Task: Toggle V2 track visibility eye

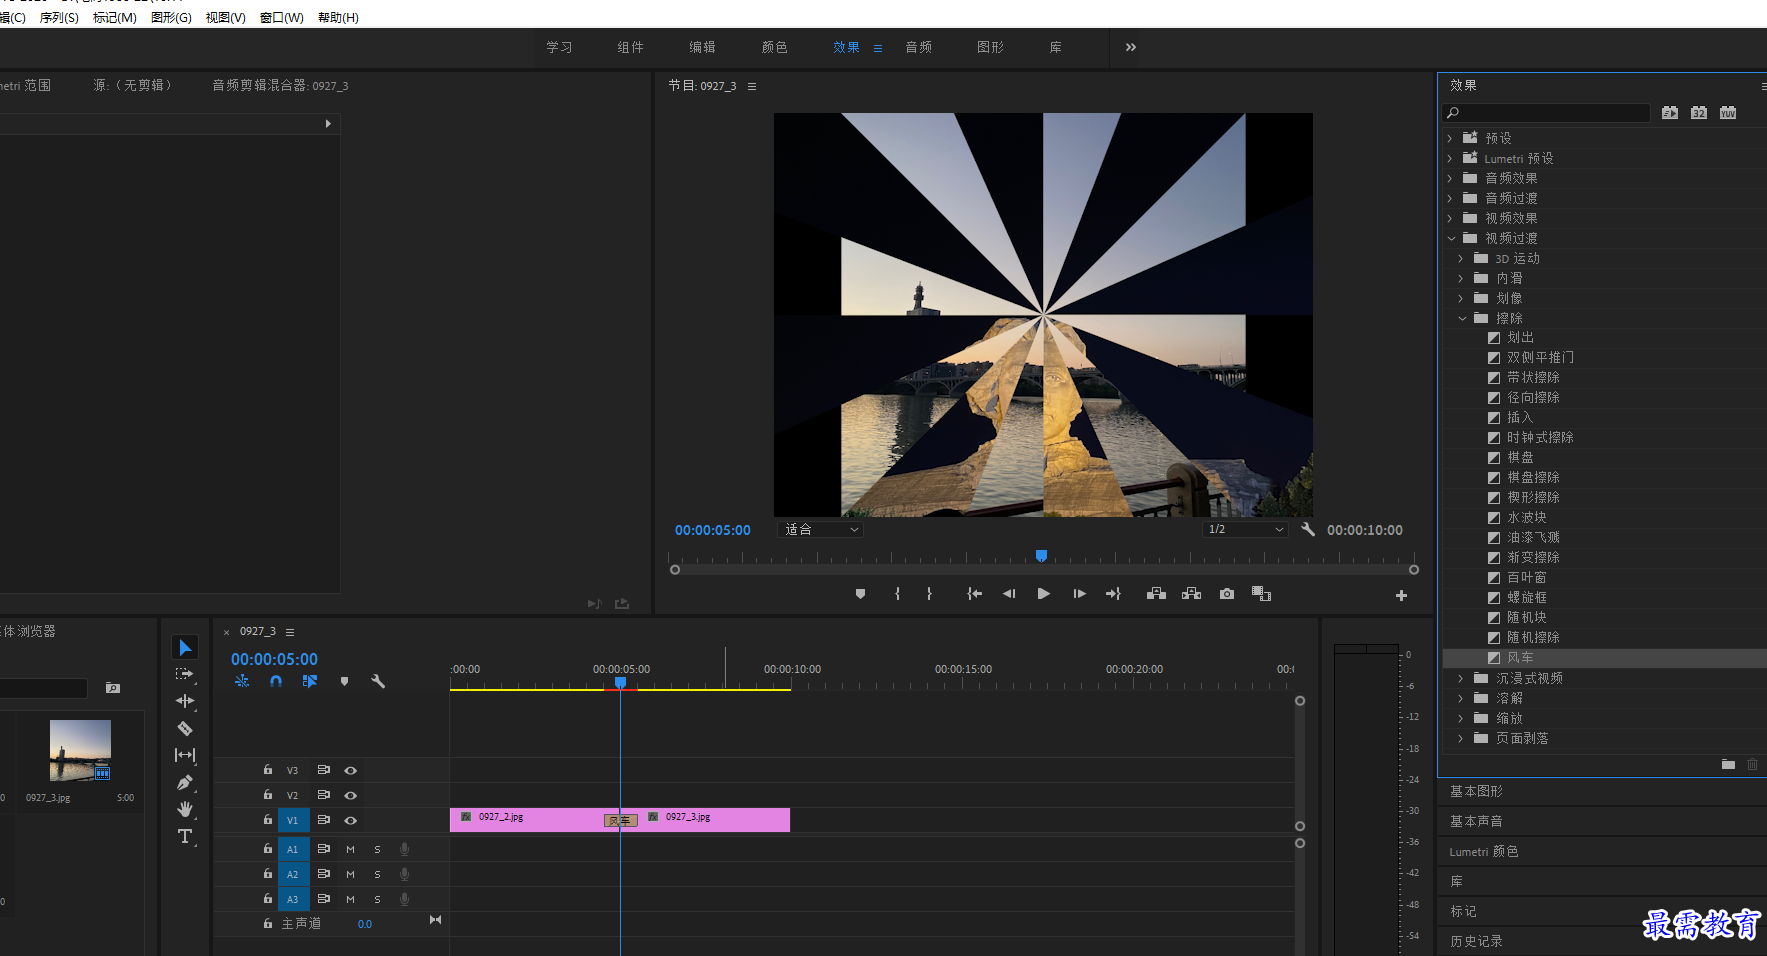Action: pyautogui.click(x=350, y=795)
